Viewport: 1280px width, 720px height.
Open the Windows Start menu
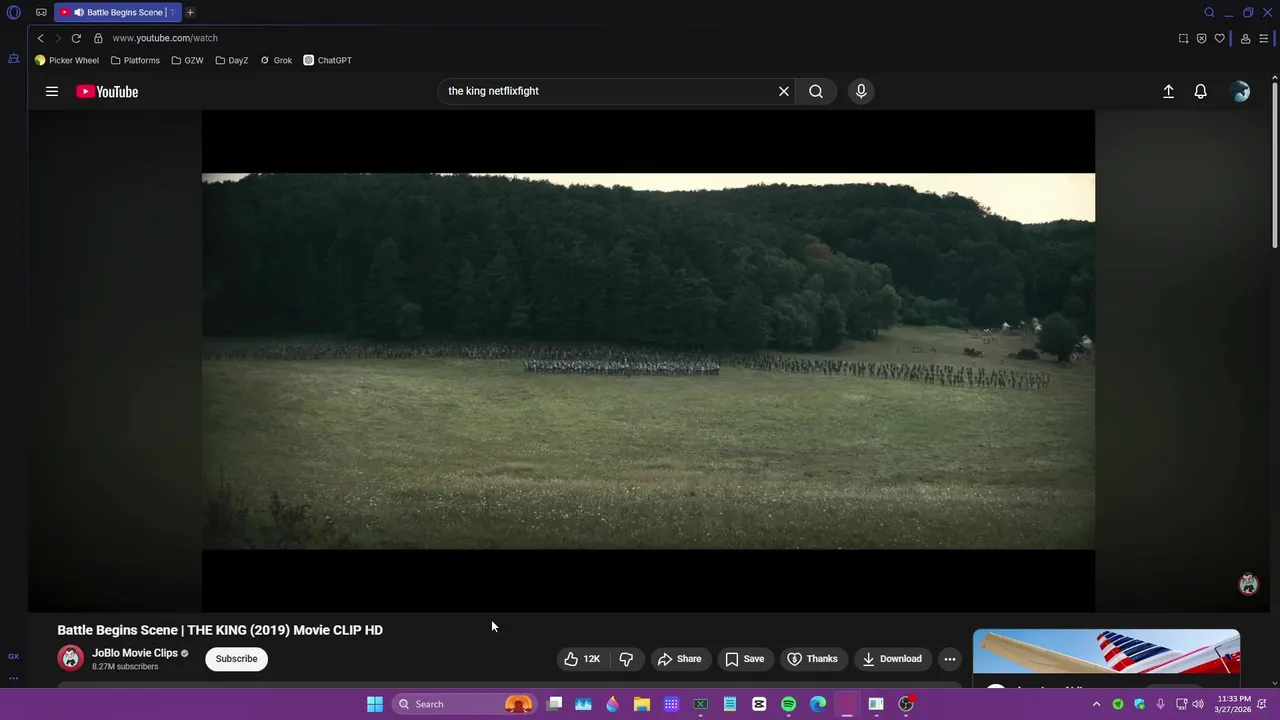374,704
